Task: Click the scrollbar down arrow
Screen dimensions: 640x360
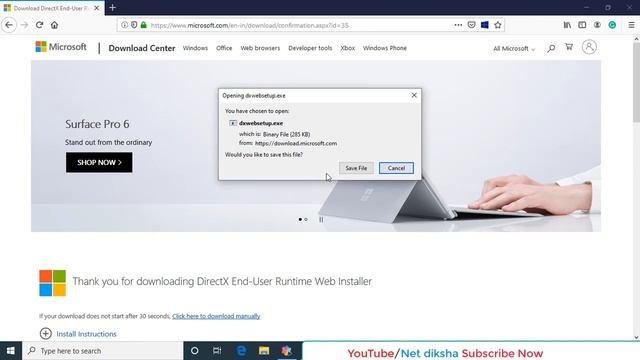Action: point(636,337)
